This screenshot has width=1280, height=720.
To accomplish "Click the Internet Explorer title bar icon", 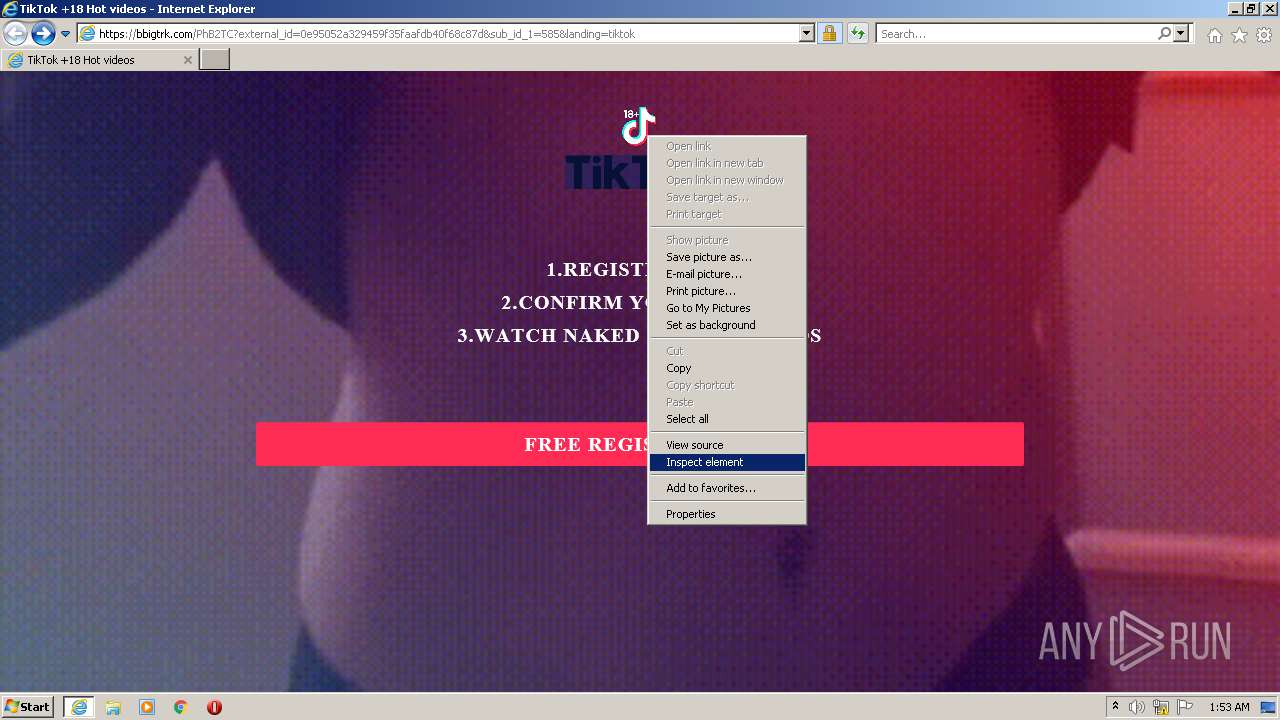I will 10,9.
